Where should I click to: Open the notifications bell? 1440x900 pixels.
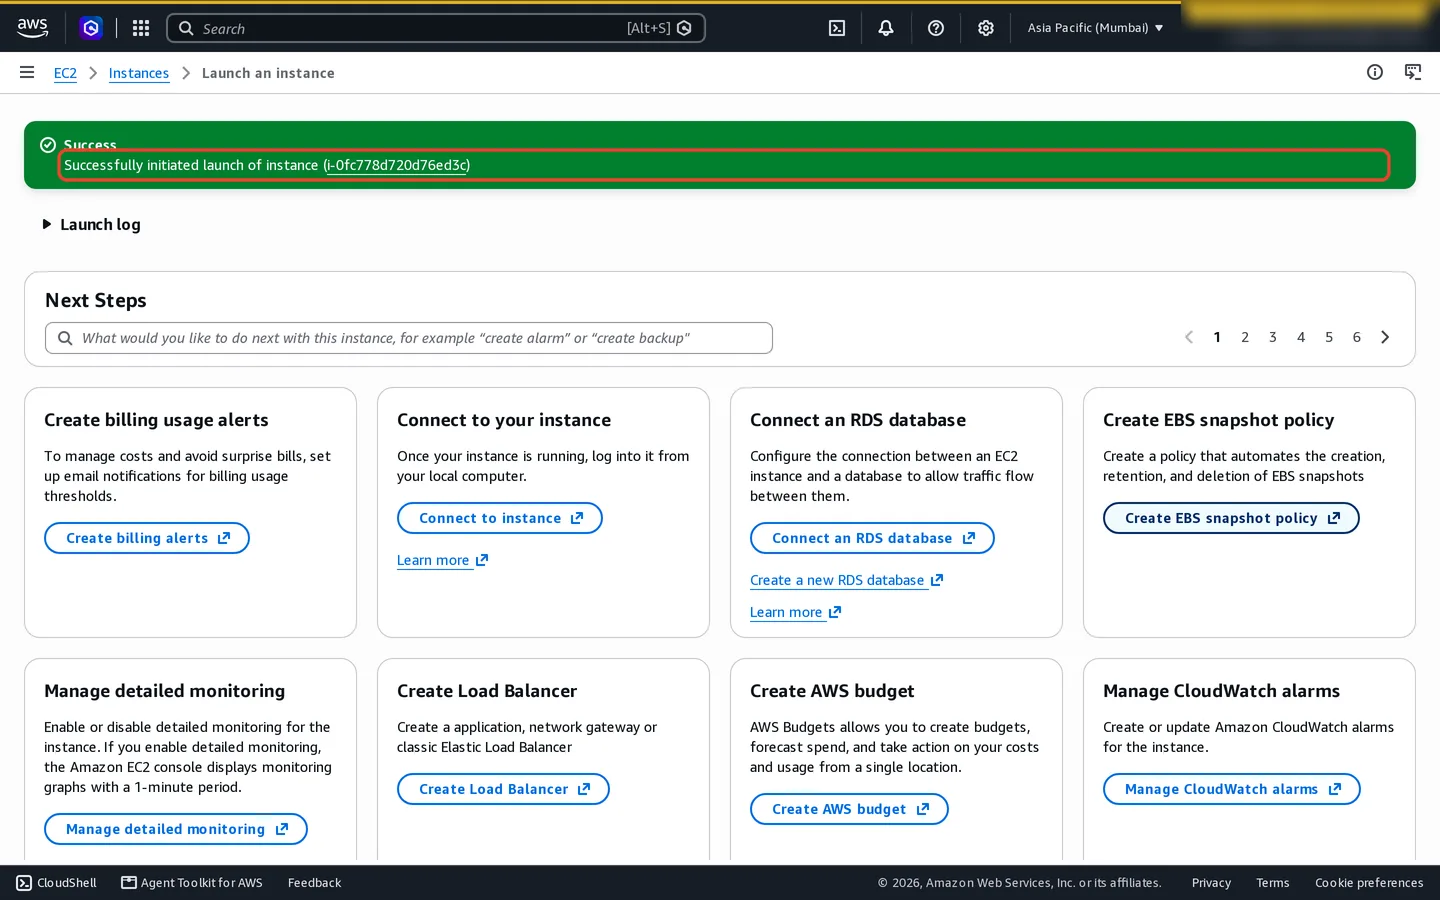point(886,28)
